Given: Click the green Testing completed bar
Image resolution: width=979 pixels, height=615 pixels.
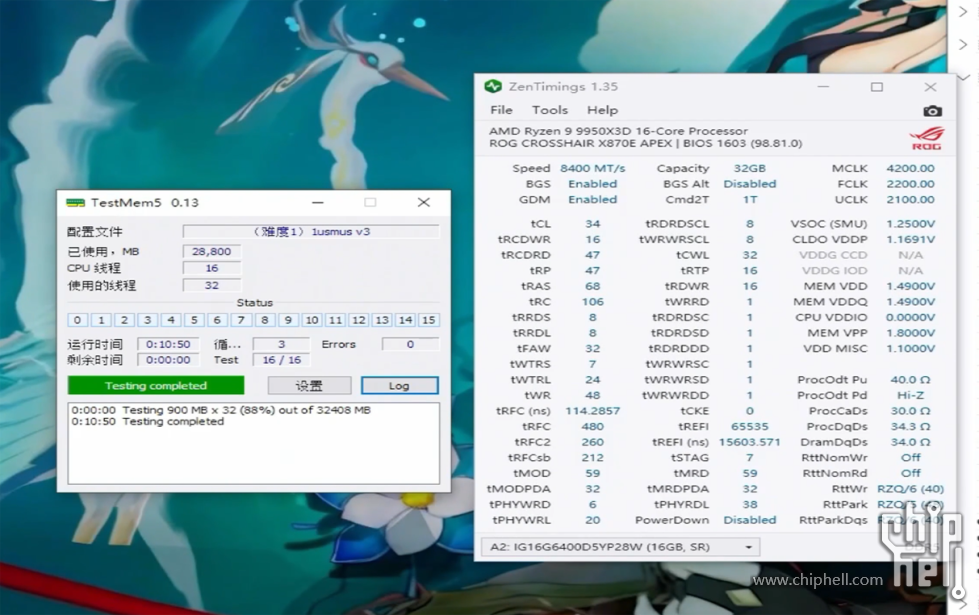Looking at the screenshot, I should point(155,386).
